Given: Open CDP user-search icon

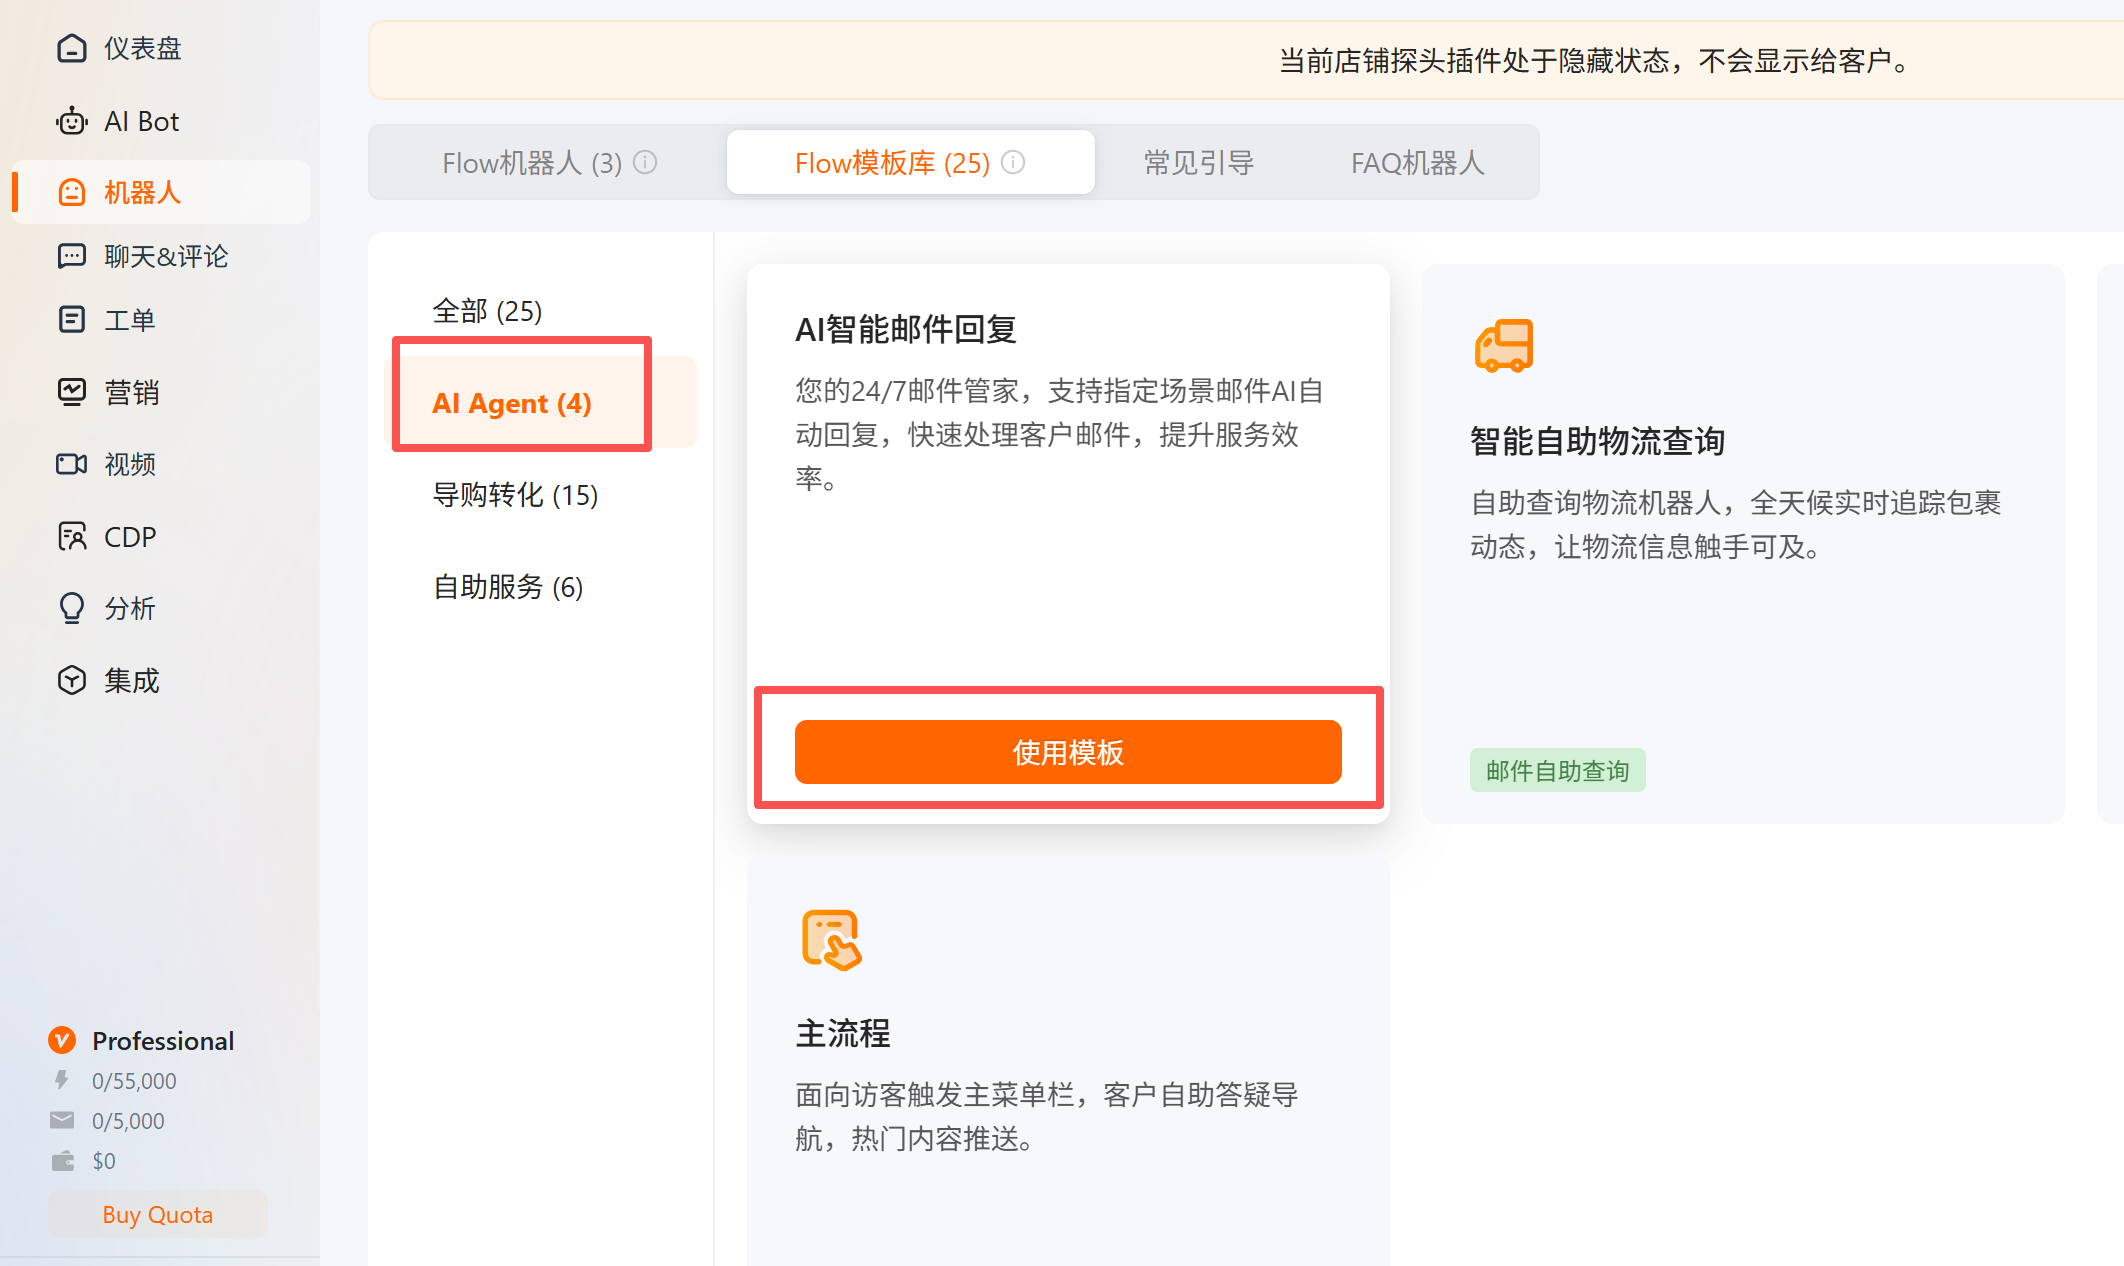Looking at the screenshot, I should coord(71,537).
